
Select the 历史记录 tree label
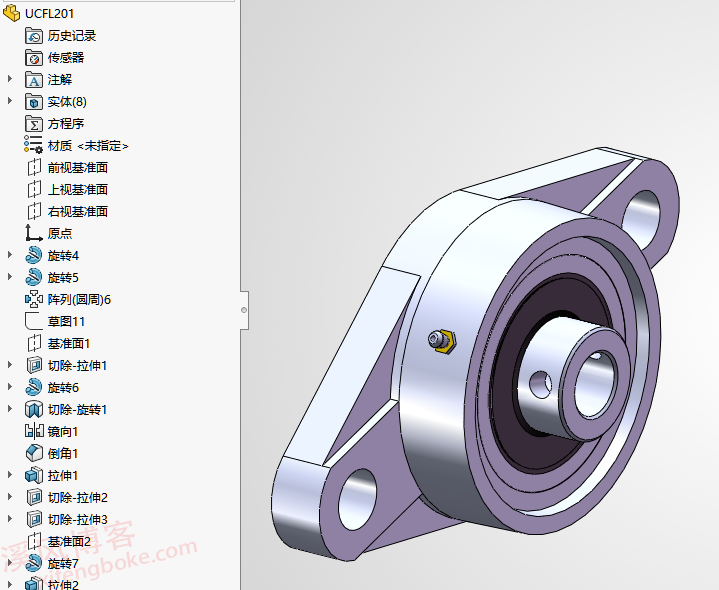[72, 36]
